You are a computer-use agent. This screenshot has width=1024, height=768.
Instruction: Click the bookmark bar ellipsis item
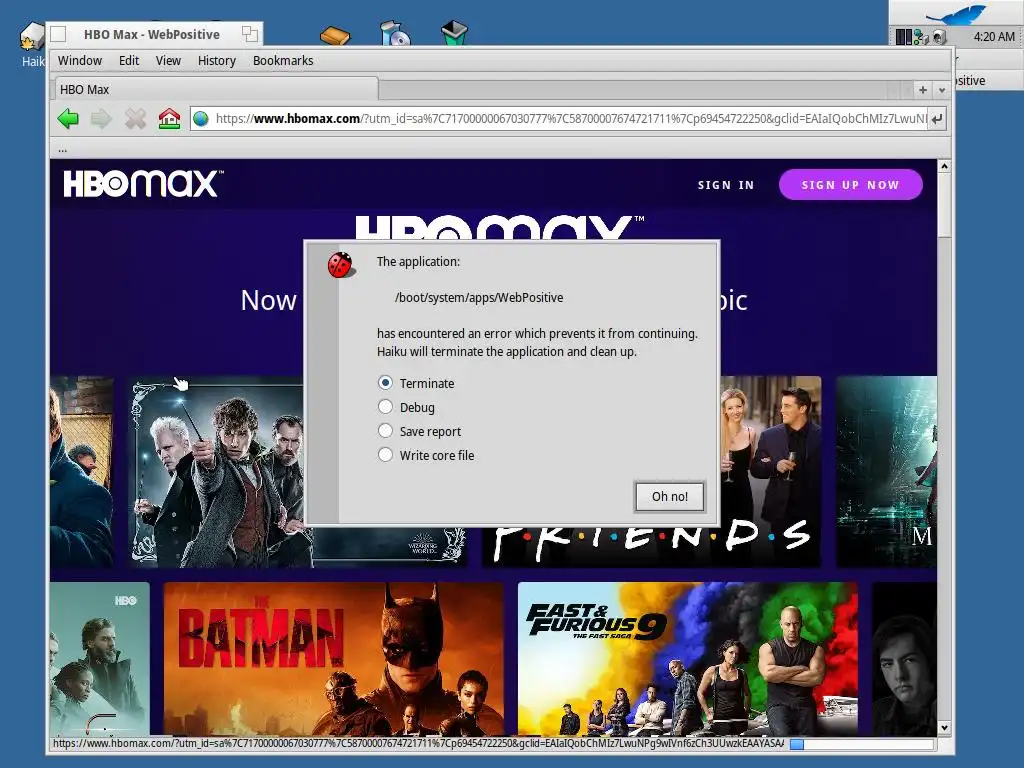coord(62,150)
